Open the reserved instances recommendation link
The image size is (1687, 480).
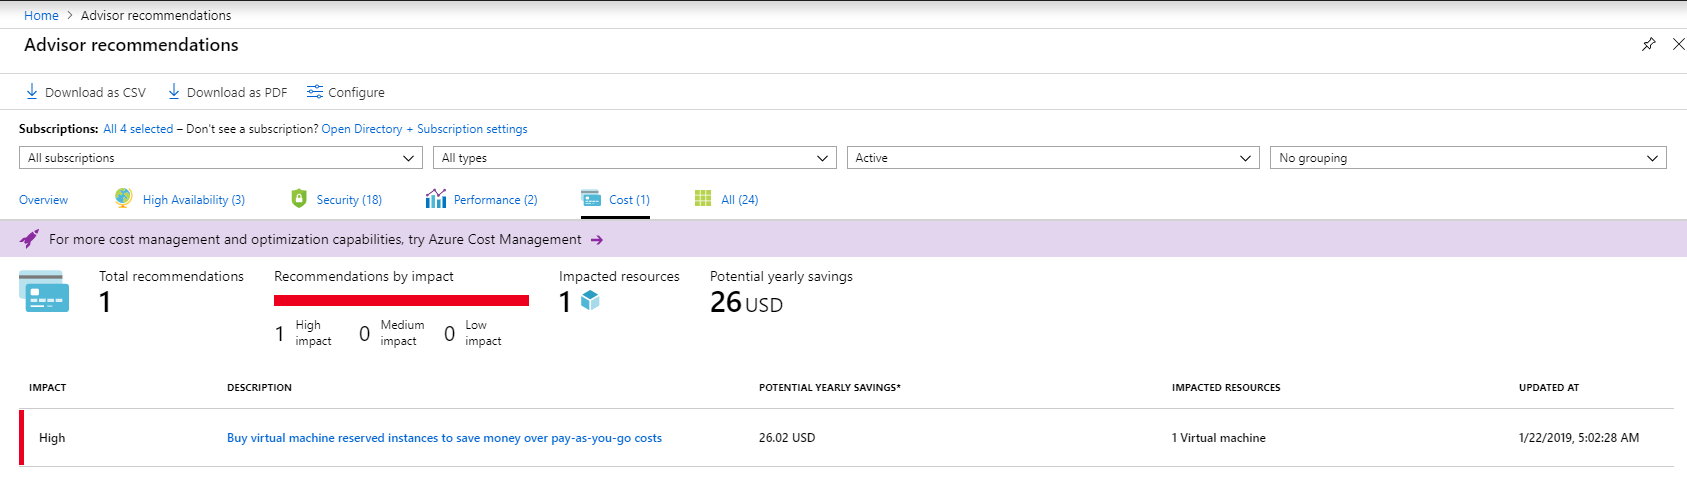[444, 438]
